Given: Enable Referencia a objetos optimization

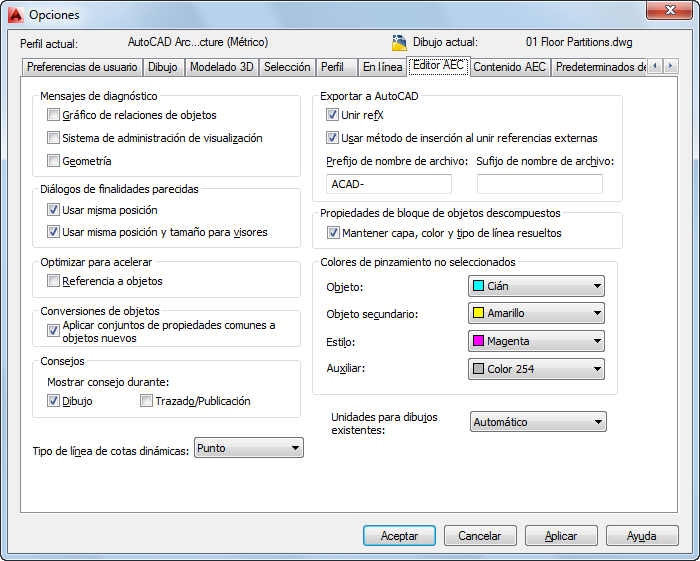Looking at the screenshot, I should (53, 281).
